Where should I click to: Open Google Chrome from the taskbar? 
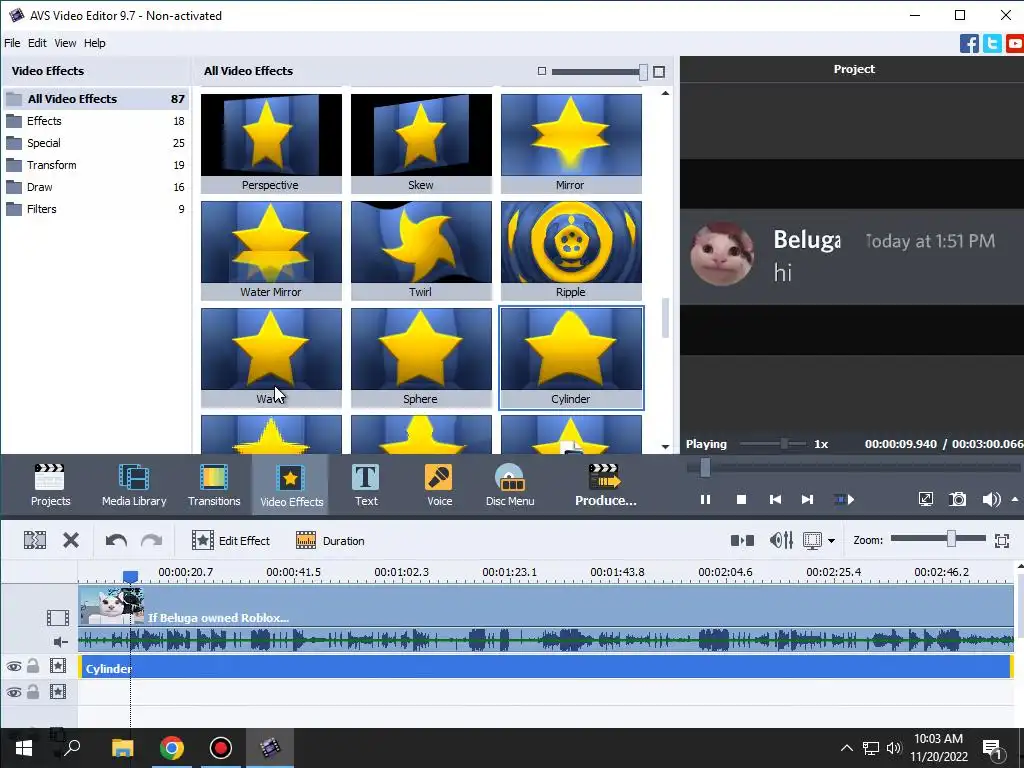172,748
